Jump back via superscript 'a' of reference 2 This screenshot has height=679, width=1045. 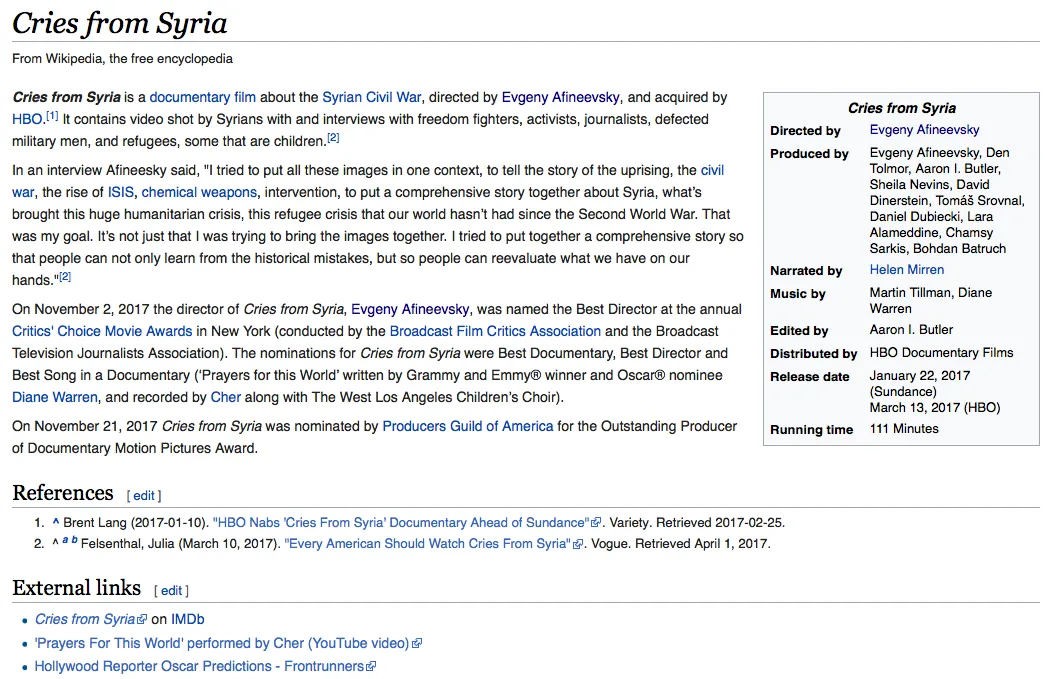(x=65, y=540)
